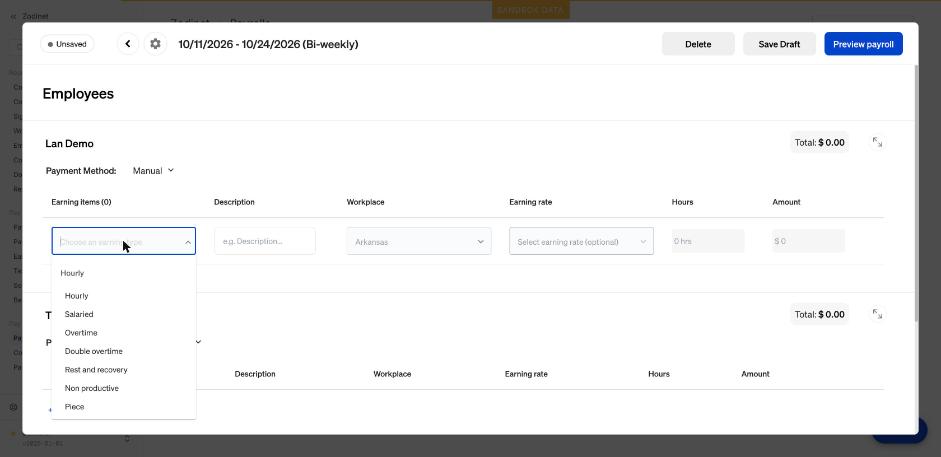Click the modal vertical scrollbar

coord(916,192)
